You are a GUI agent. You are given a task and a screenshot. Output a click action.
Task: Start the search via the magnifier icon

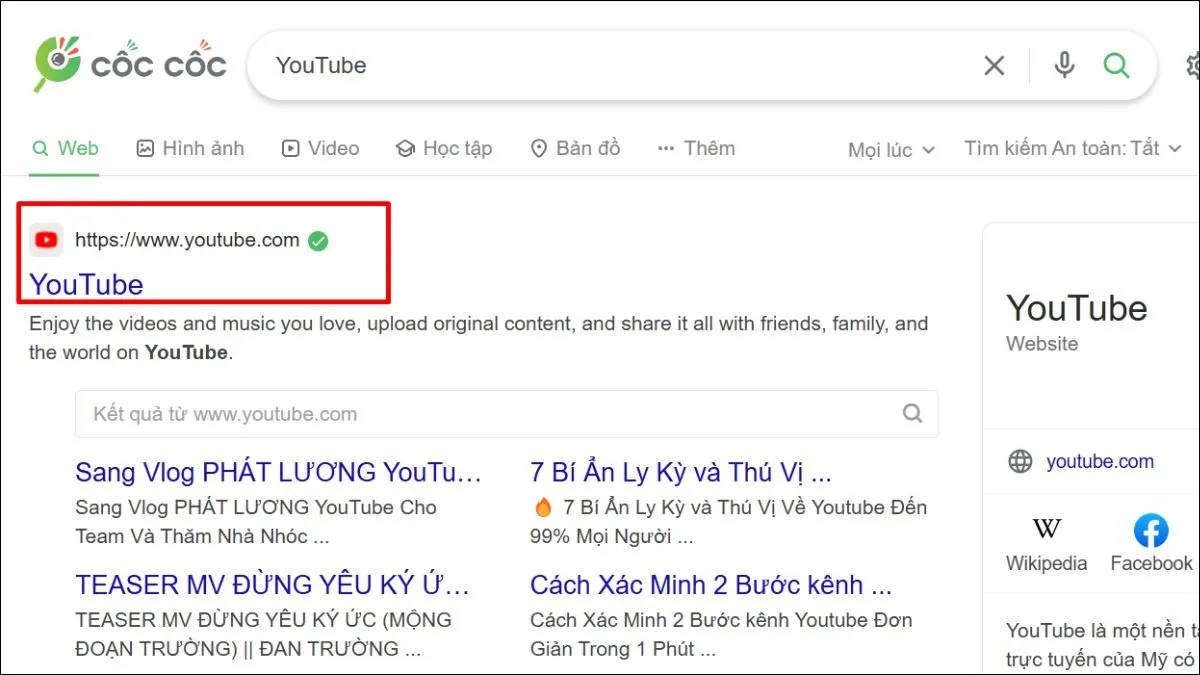coord(1117,65)
